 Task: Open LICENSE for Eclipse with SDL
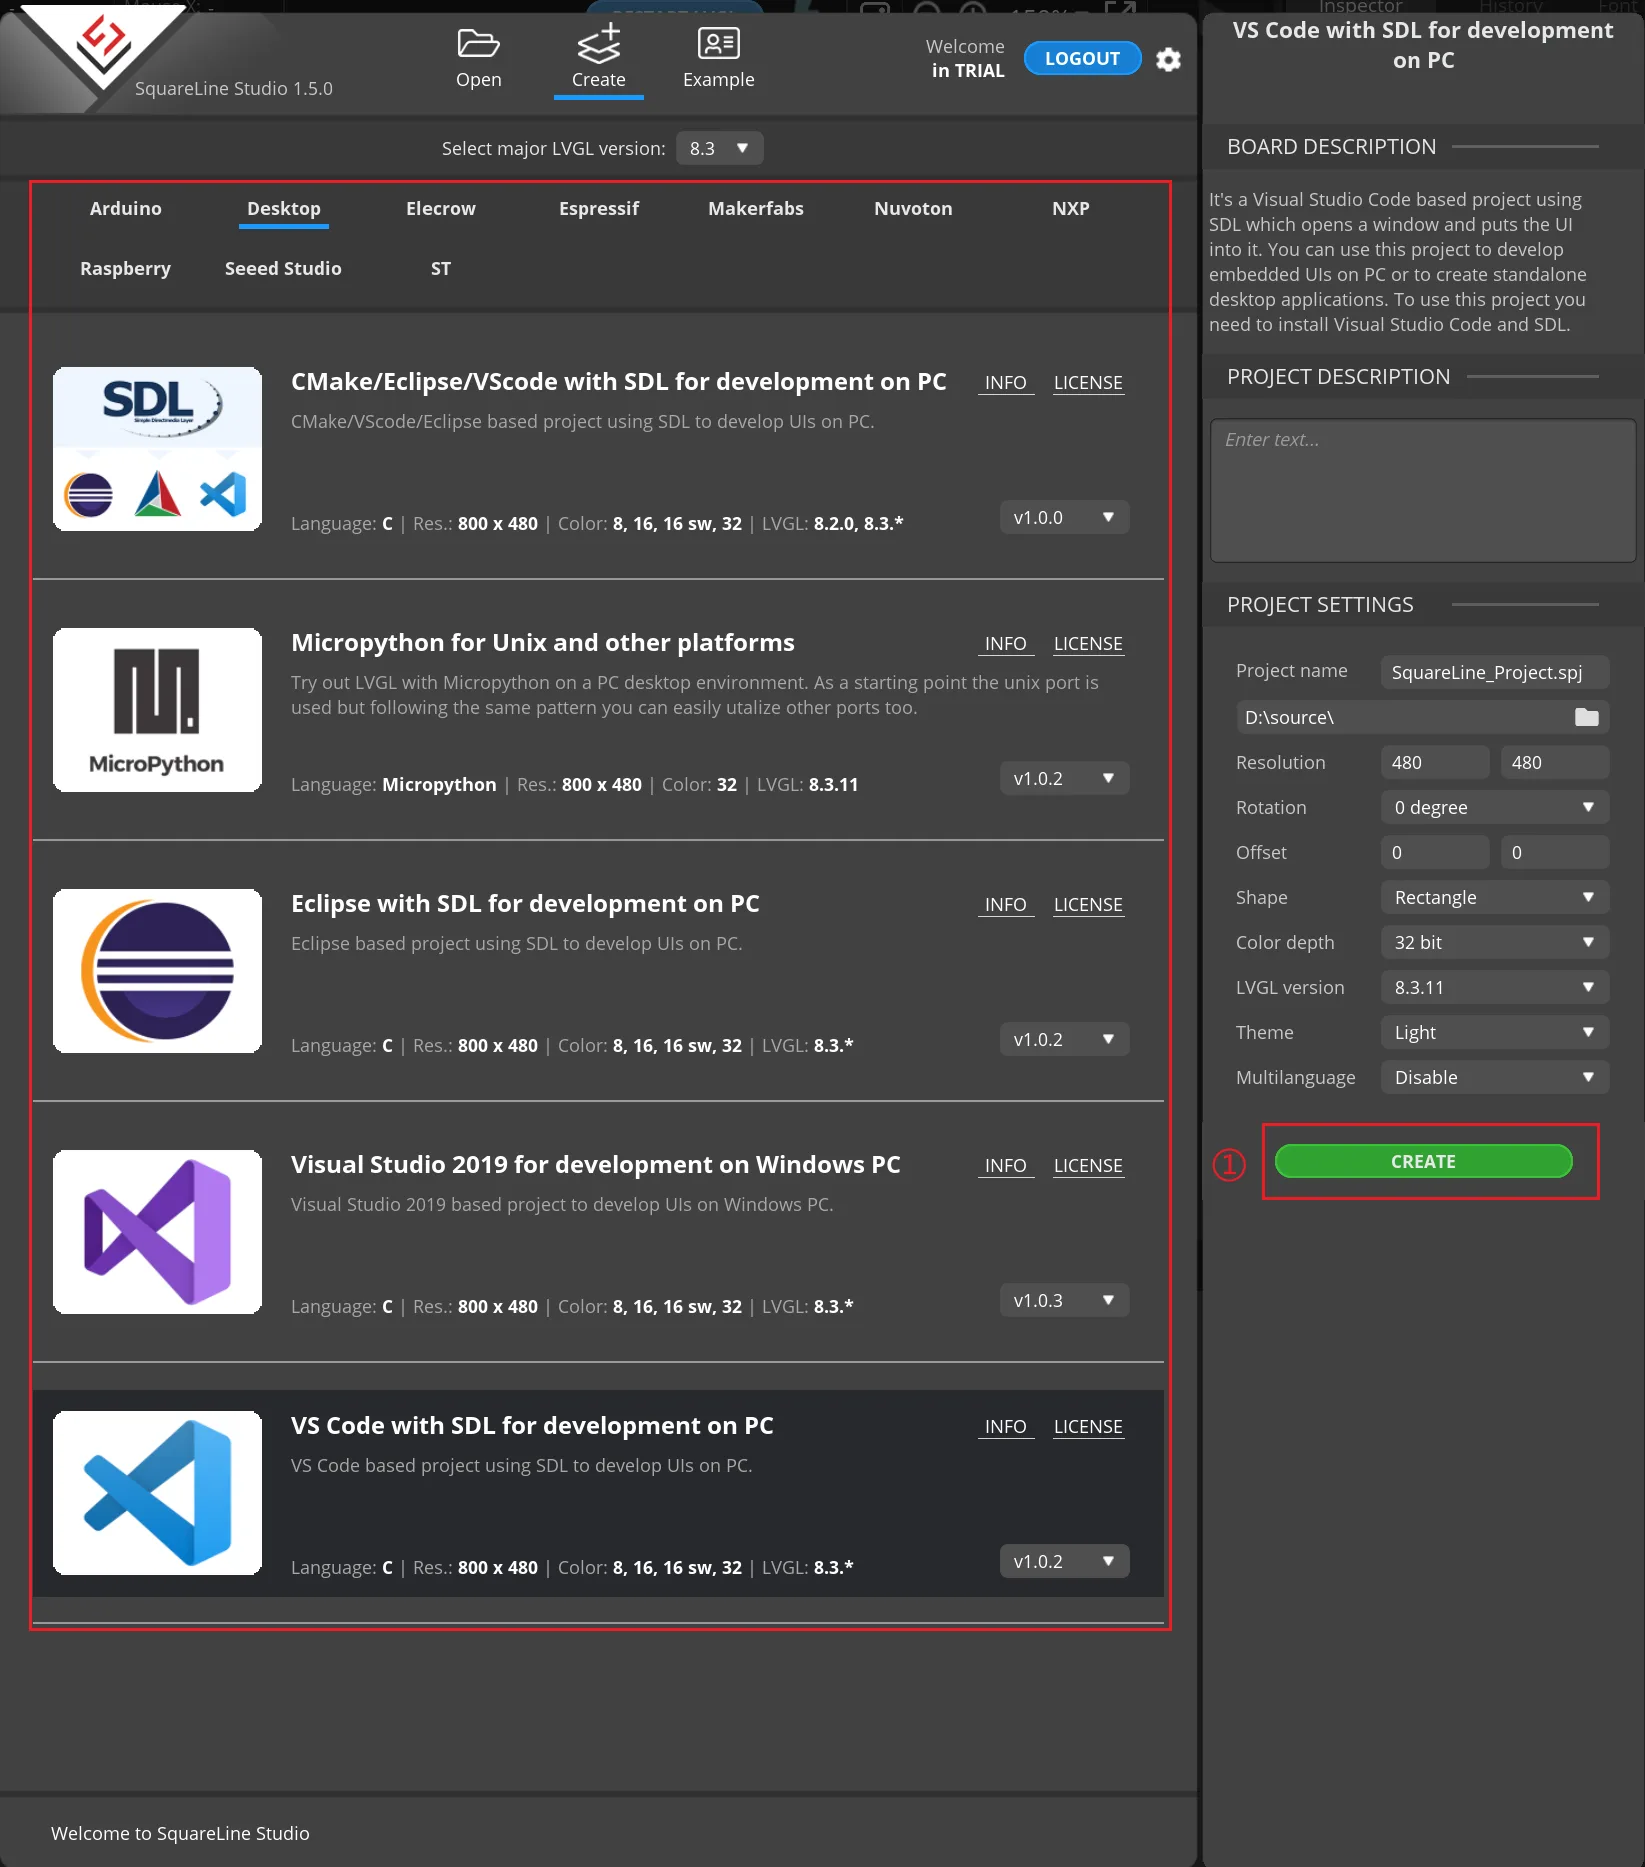[x=1088, y=904]
